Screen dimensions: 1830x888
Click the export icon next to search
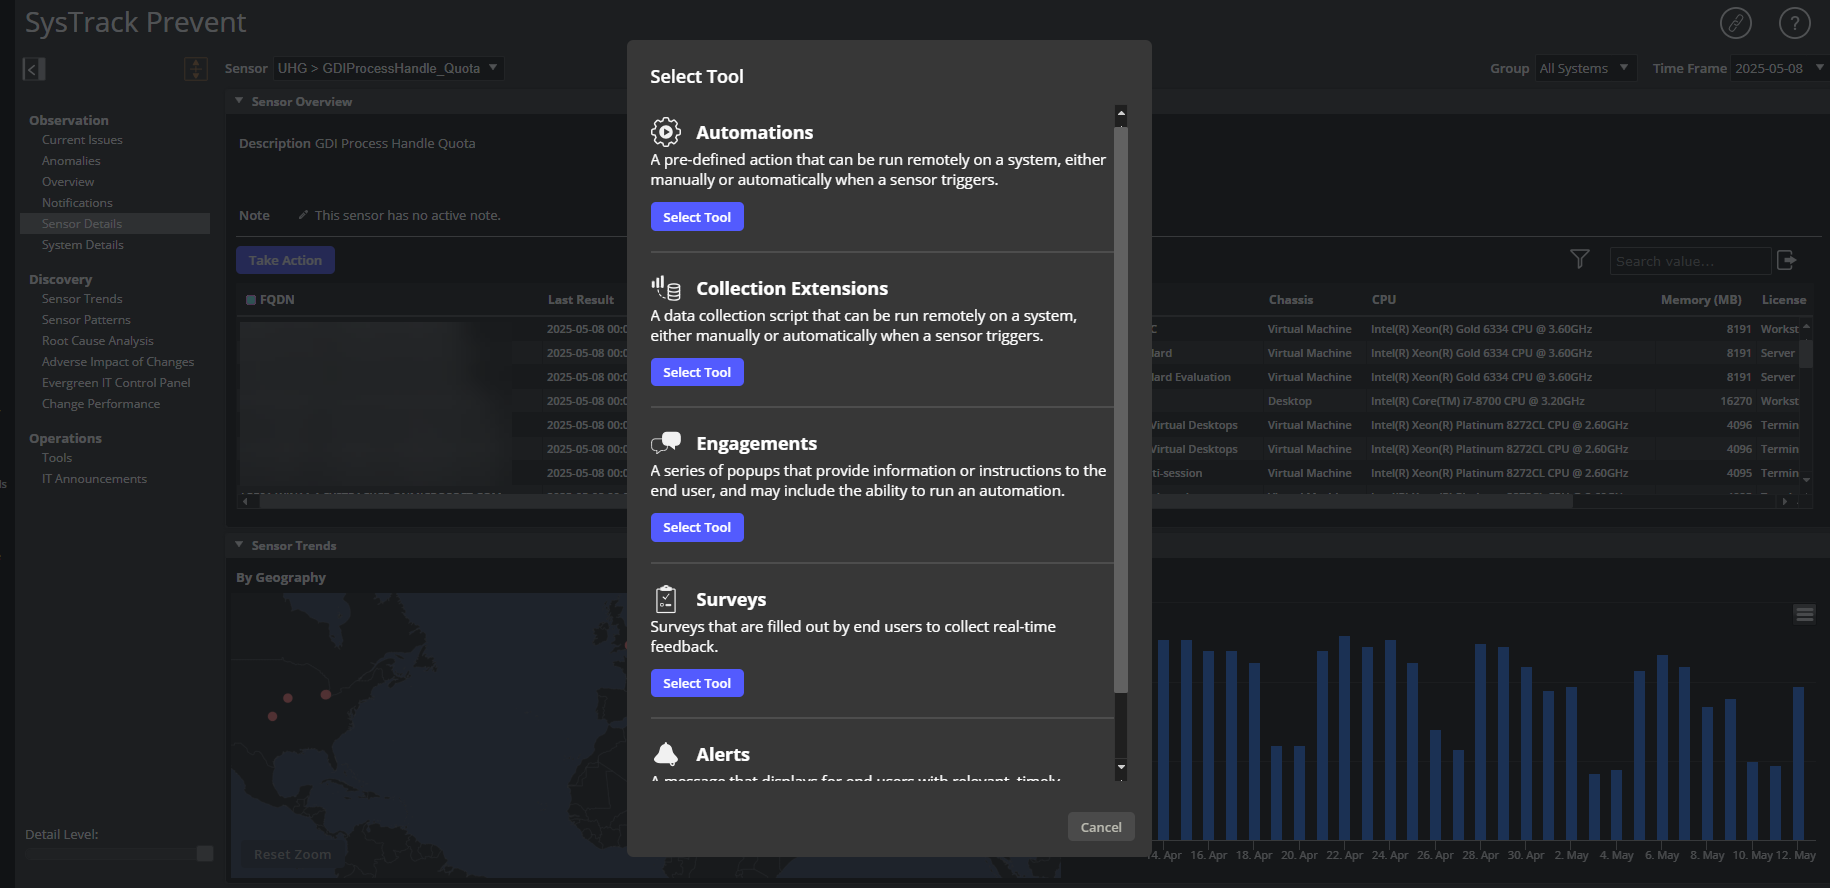click(1787, 260)
